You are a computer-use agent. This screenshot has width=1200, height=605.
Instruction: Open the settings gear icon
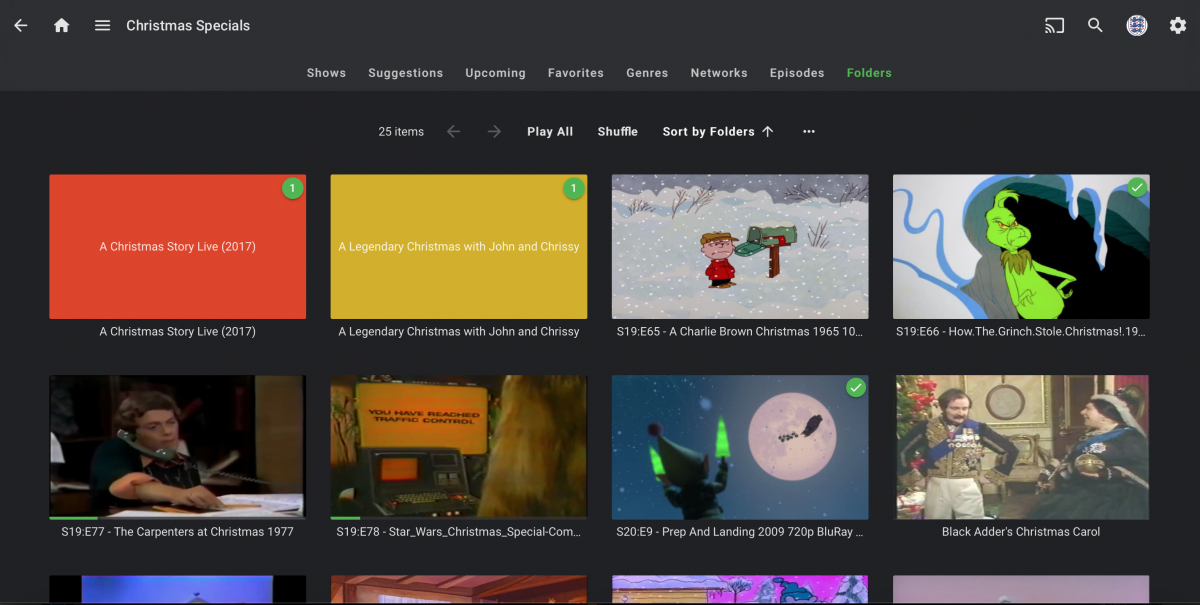coord(1178,26)
